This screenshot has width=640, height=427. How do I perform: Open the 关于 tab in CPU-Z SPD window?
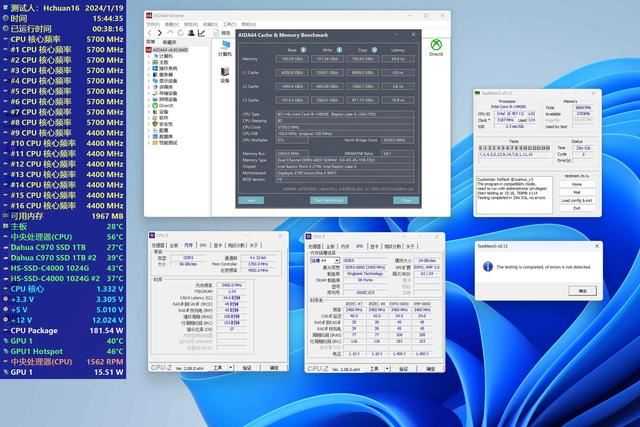[x=410, y=246]
